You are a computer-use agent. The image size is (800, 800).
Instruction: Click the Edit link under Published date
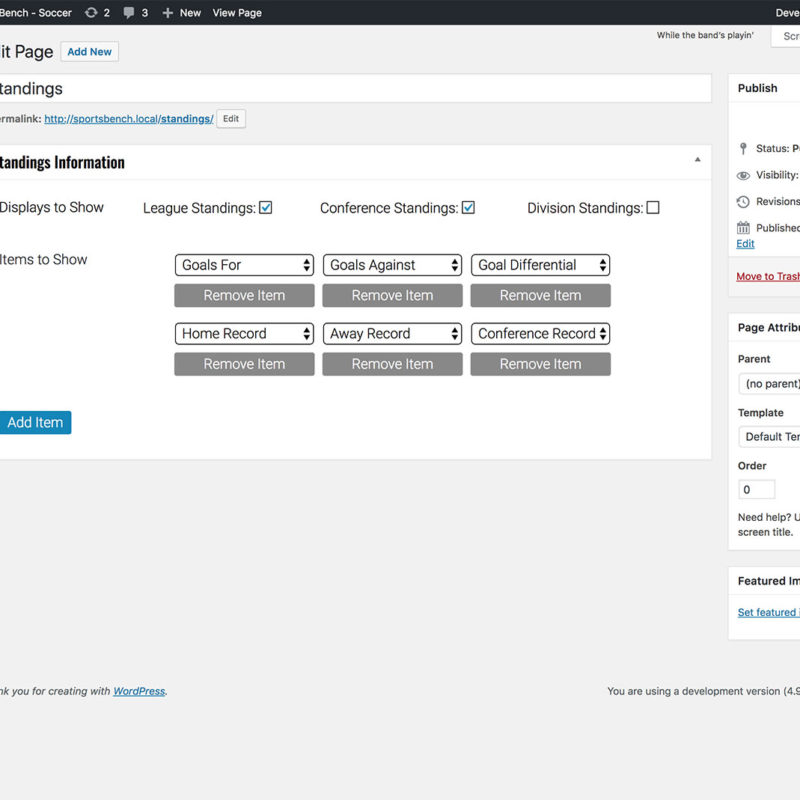[745, 244]
